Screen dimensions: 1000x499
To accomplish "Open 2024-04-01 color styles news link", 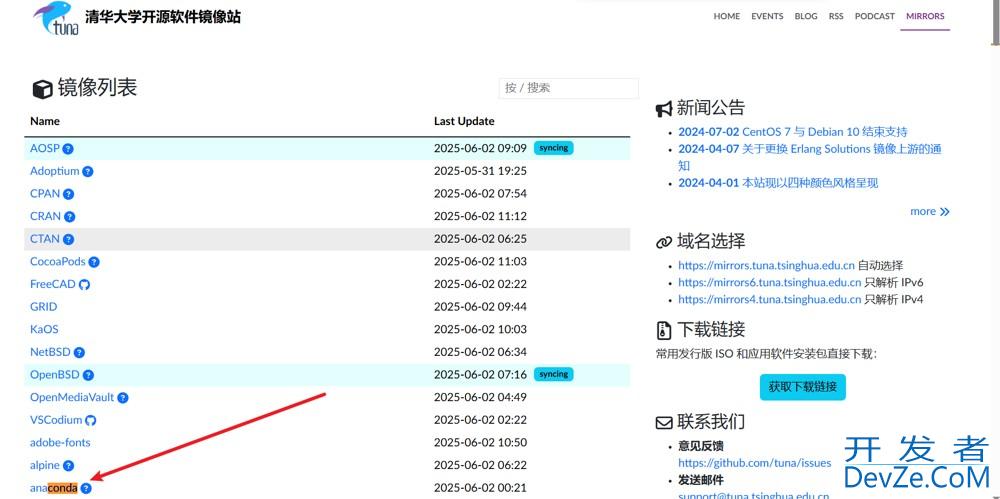I will pos(778,183).
